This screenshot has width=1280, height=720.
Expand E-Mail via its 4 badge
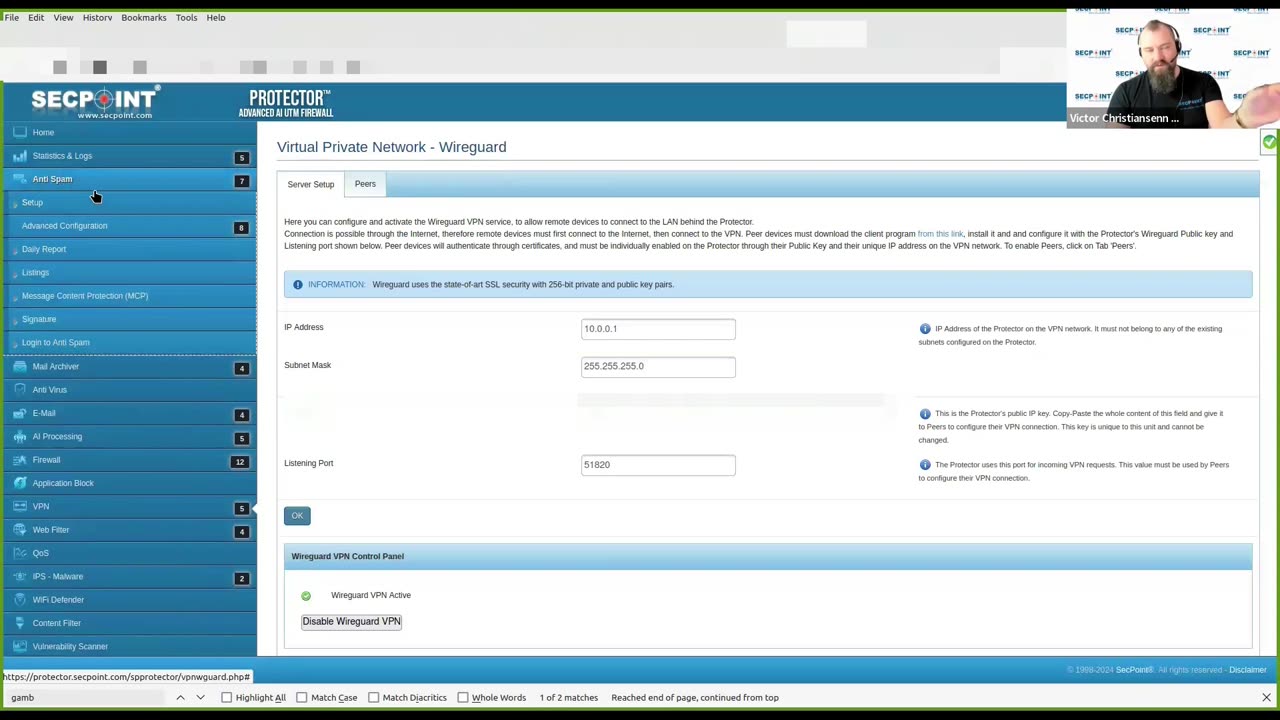click(241, 414)
